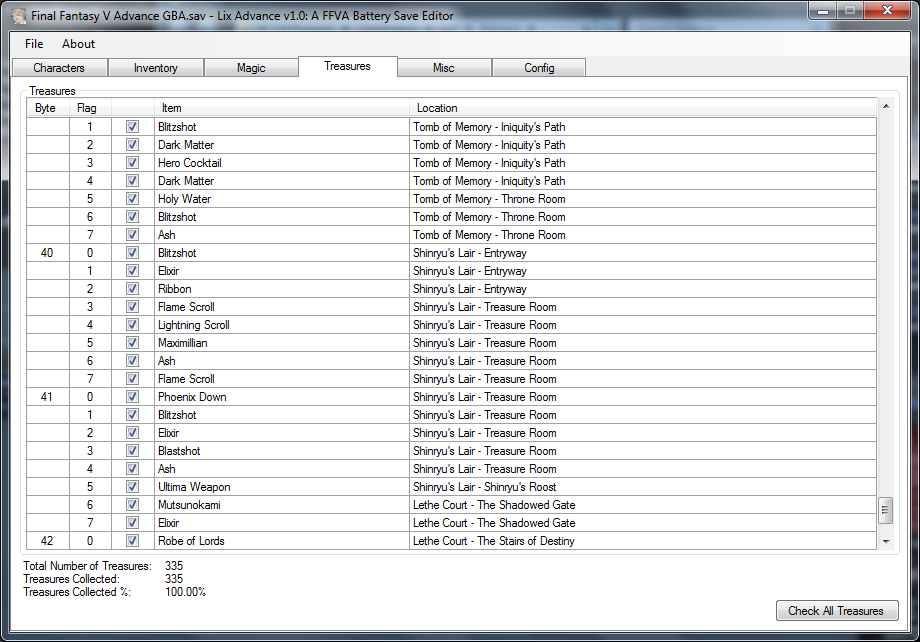920x642 pixels.
Task: Uncheck the Holy Water treasure checkbox
Action: pyautogui.click(x=133, y=198)
